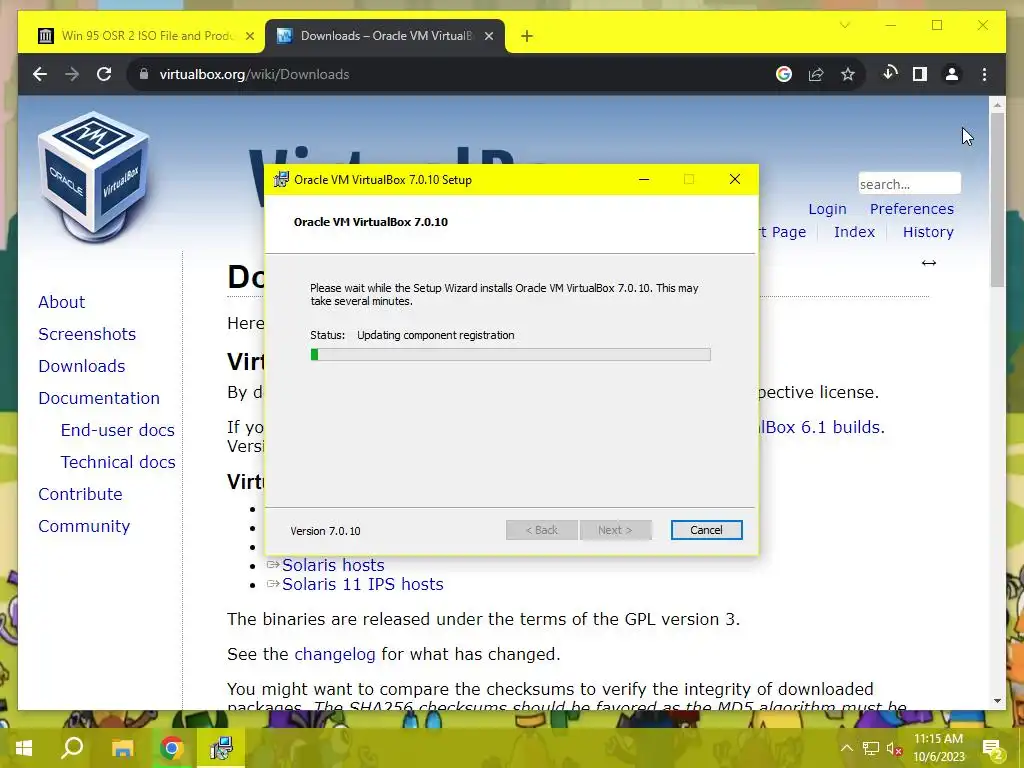Click the taskbar clock and date
The image size is (1024, 768).
(938, 748)
